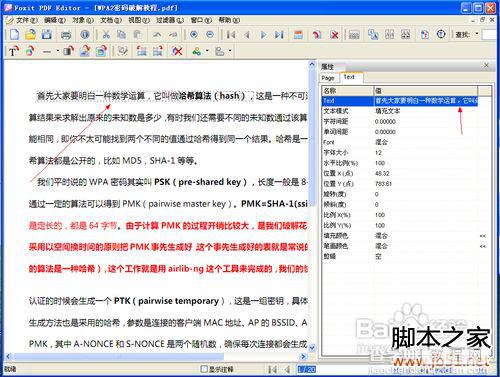This screenshot has height=377, width=500.
Task: Open the 编辑 menu
Action: coord(55,20)
